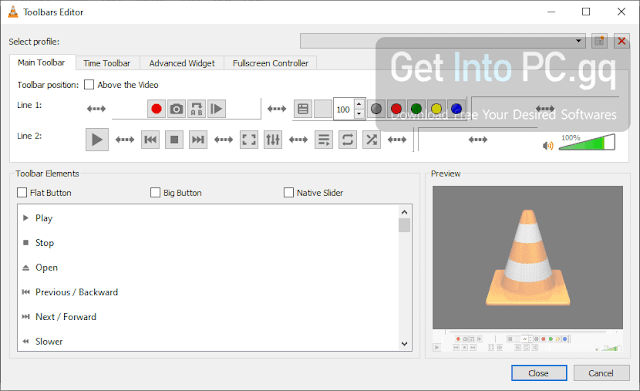This screenshot has height=391, width=640.
Task: Toggle the Native Slider checkbox
Action: [x=289, y=192]
